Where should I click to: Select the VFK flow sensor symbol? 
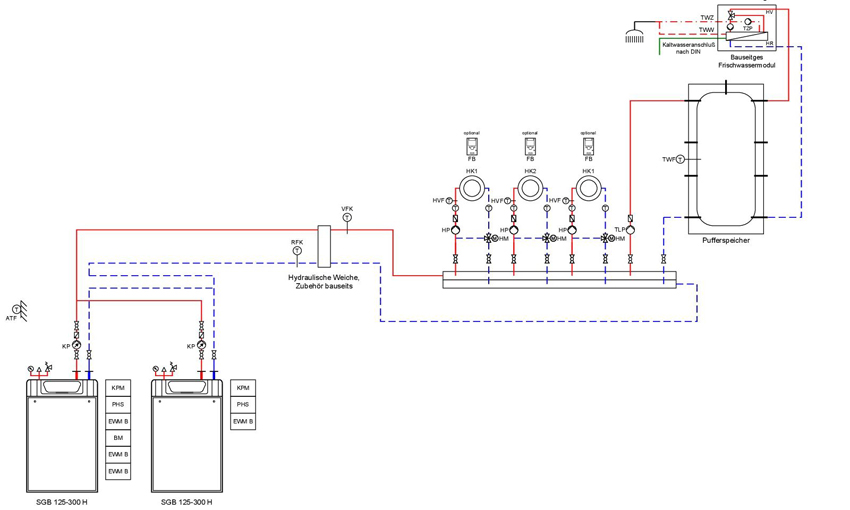pyautogui.click(x=347, y=217)
